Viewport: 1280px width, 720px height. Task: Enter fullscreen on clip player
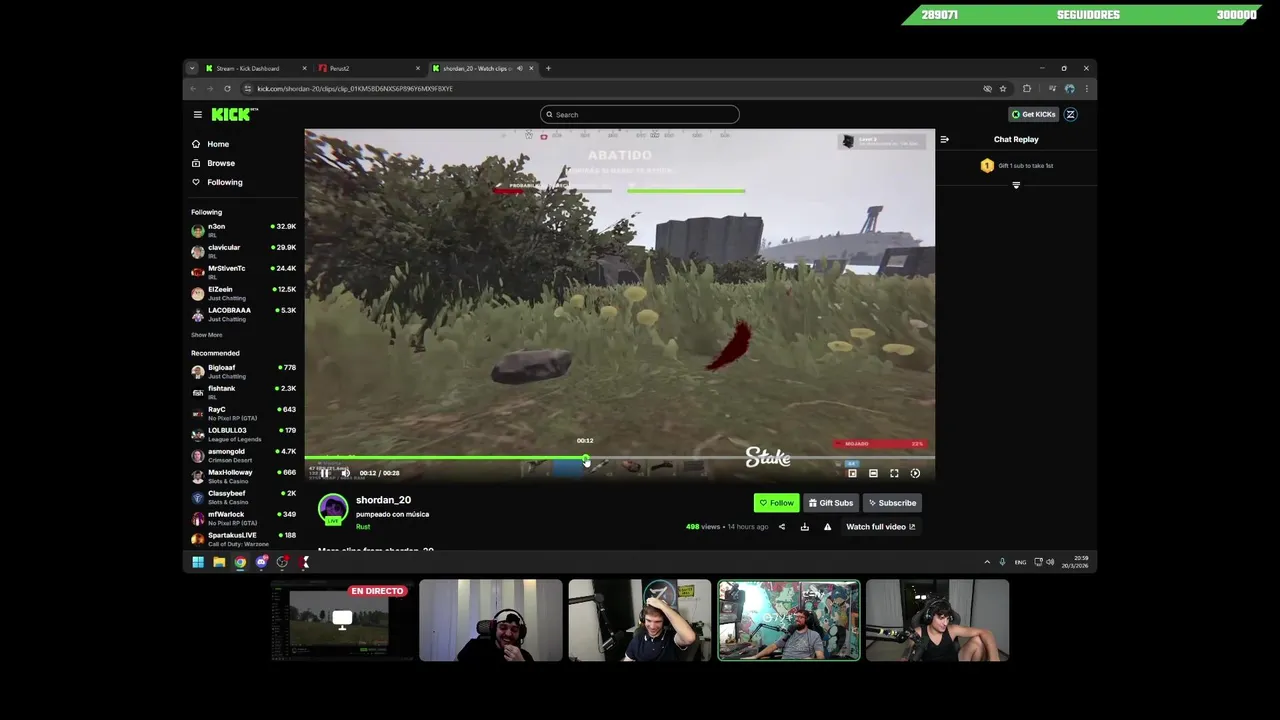point(894,473)
